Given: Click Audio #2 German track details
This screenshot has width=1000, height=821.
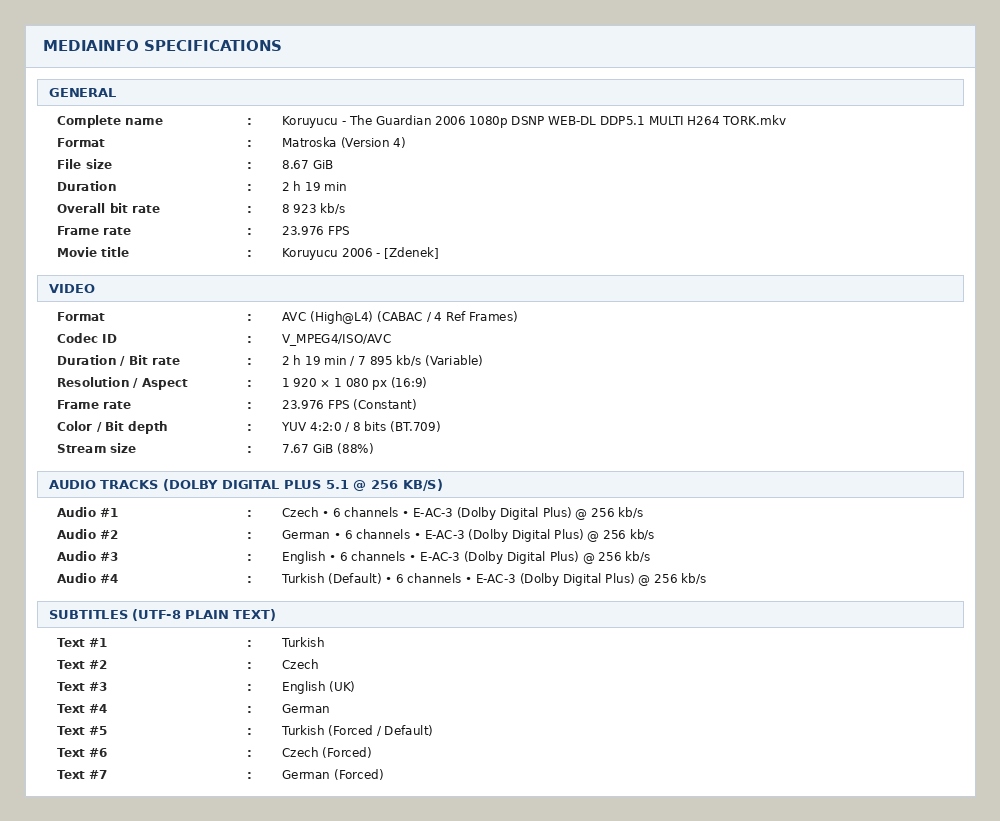Looking at the screenshot, I should (468, 535).
